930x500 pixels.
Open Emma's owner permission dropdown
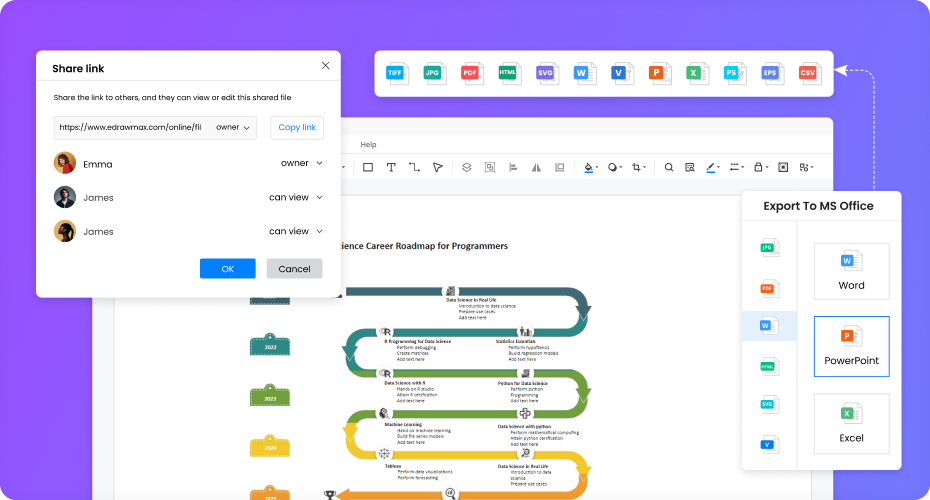[x=302, y=163]
